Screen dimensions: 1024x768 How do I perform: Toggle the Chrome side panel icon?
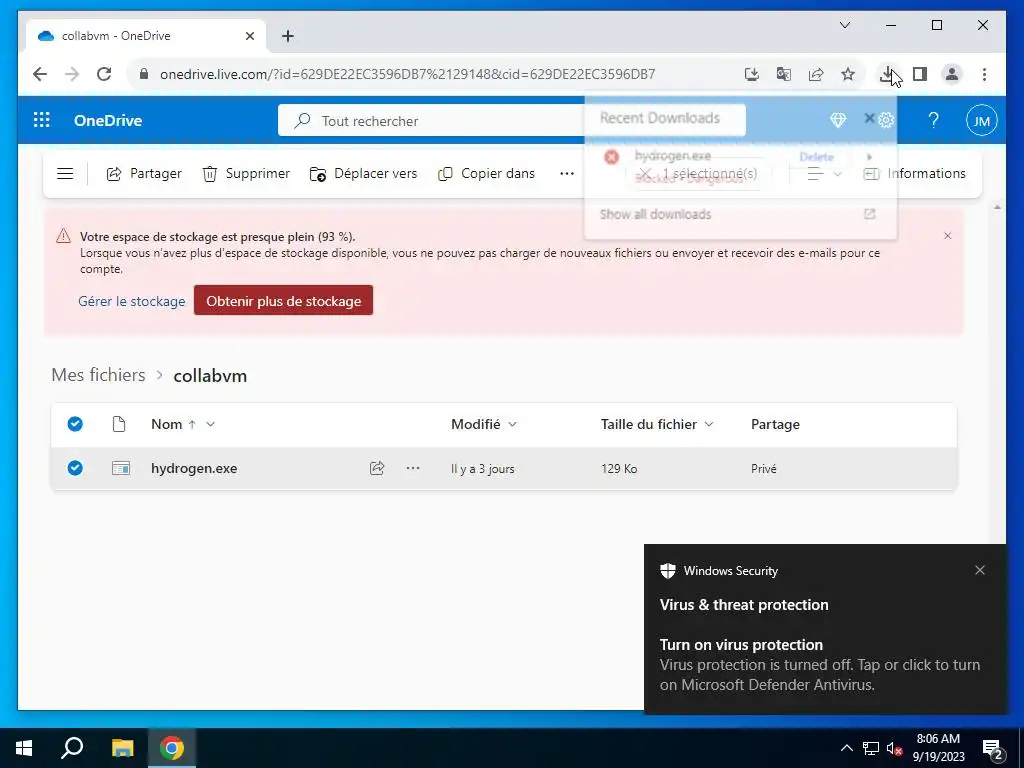920,74
